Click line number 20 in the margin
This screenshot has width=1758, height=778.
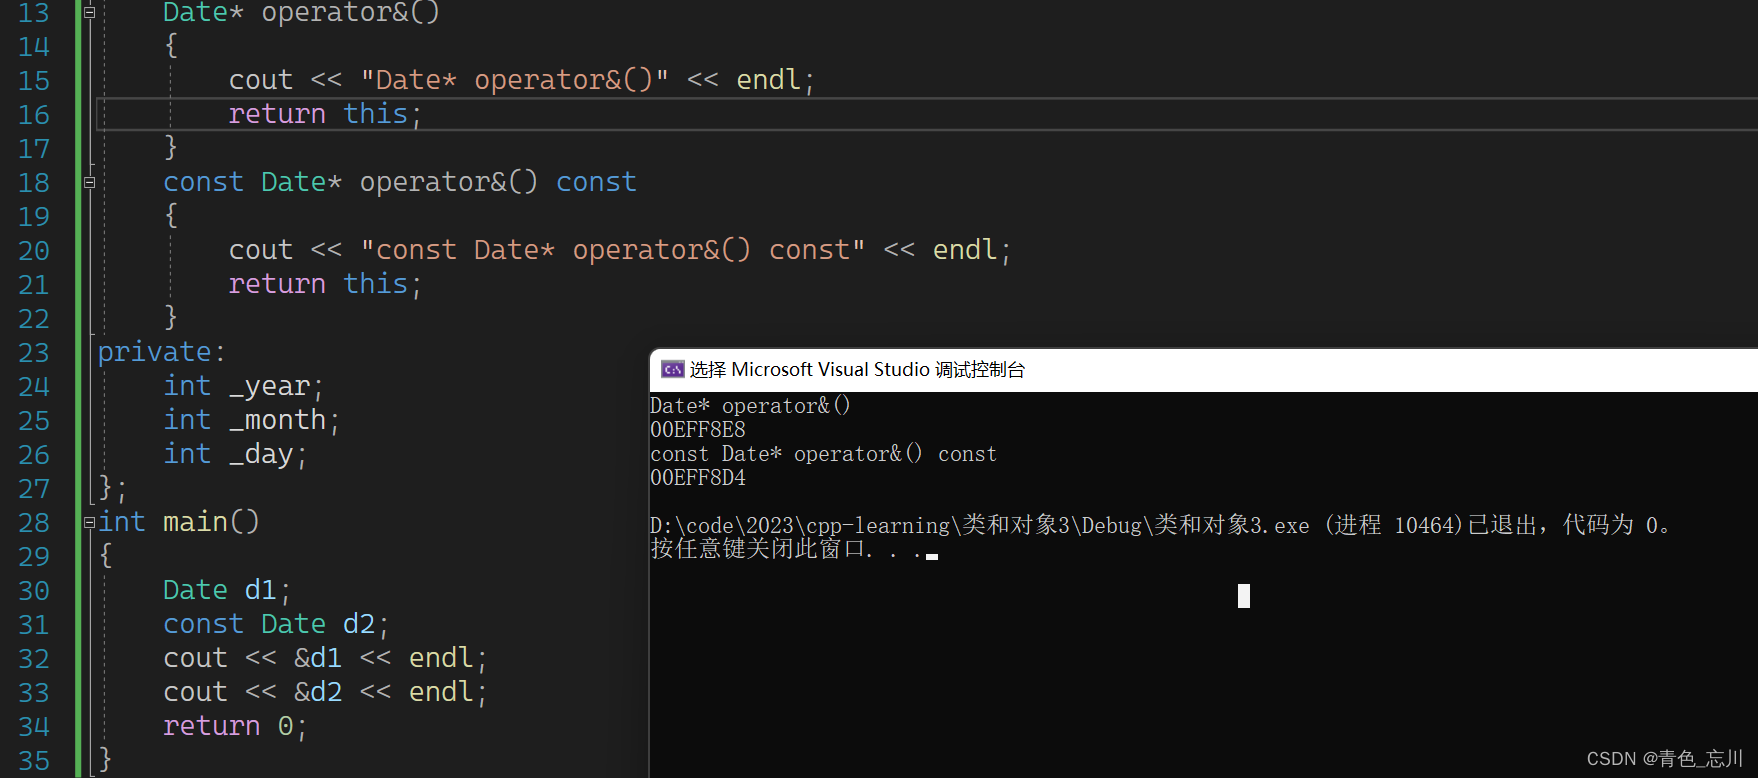point(33,251)
